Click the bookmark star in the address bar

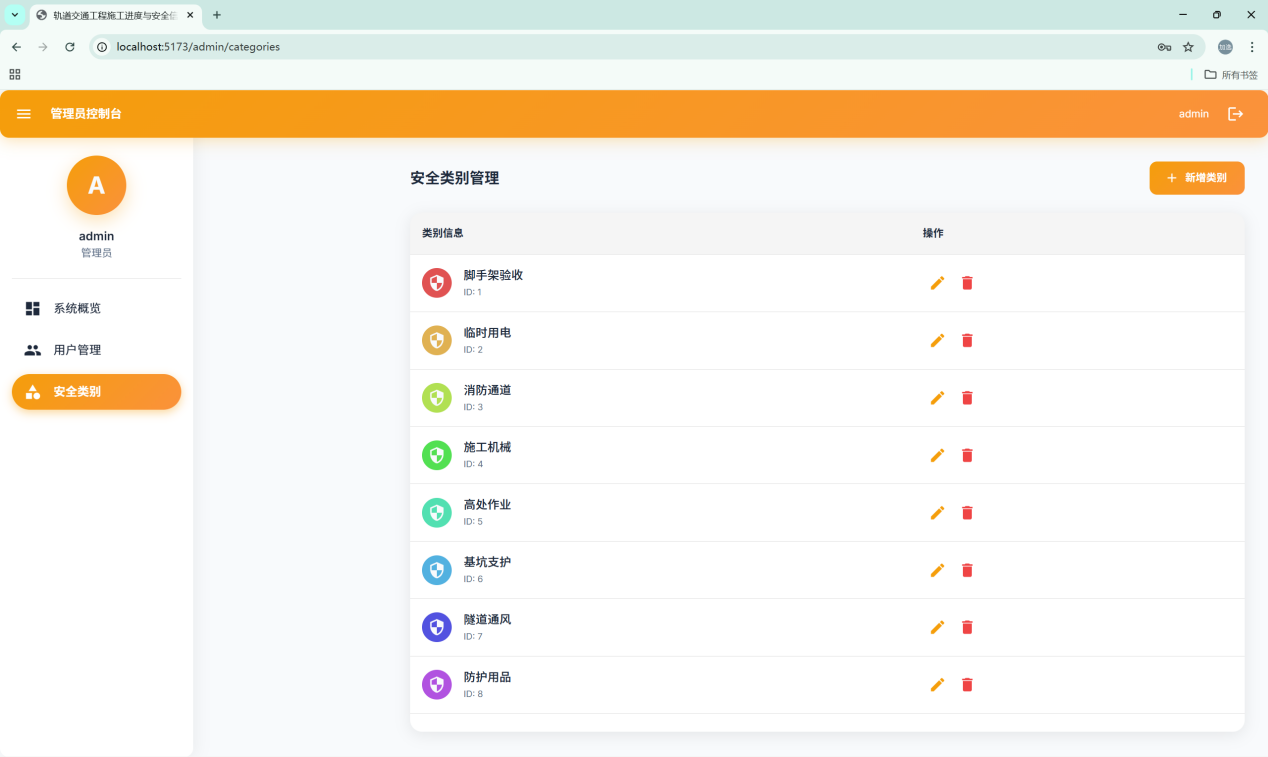point(1188,46)
